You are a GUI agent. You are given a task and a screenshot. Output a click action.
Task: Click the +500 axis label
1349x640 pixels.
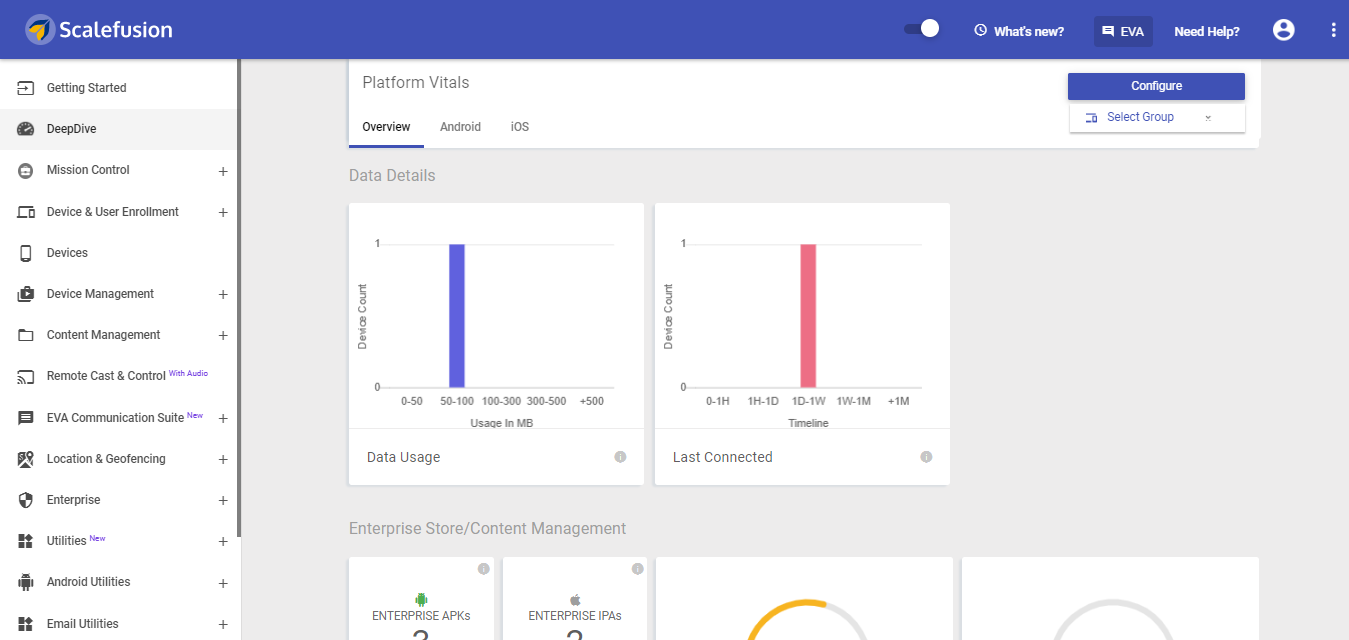[x=592, y=401]
